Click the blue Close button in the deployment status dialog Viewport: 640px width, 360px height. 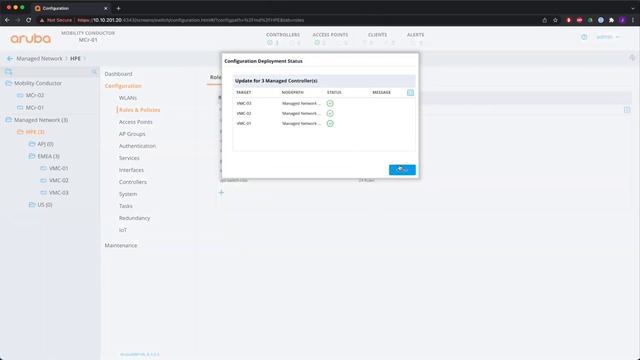tap(402, 170)
